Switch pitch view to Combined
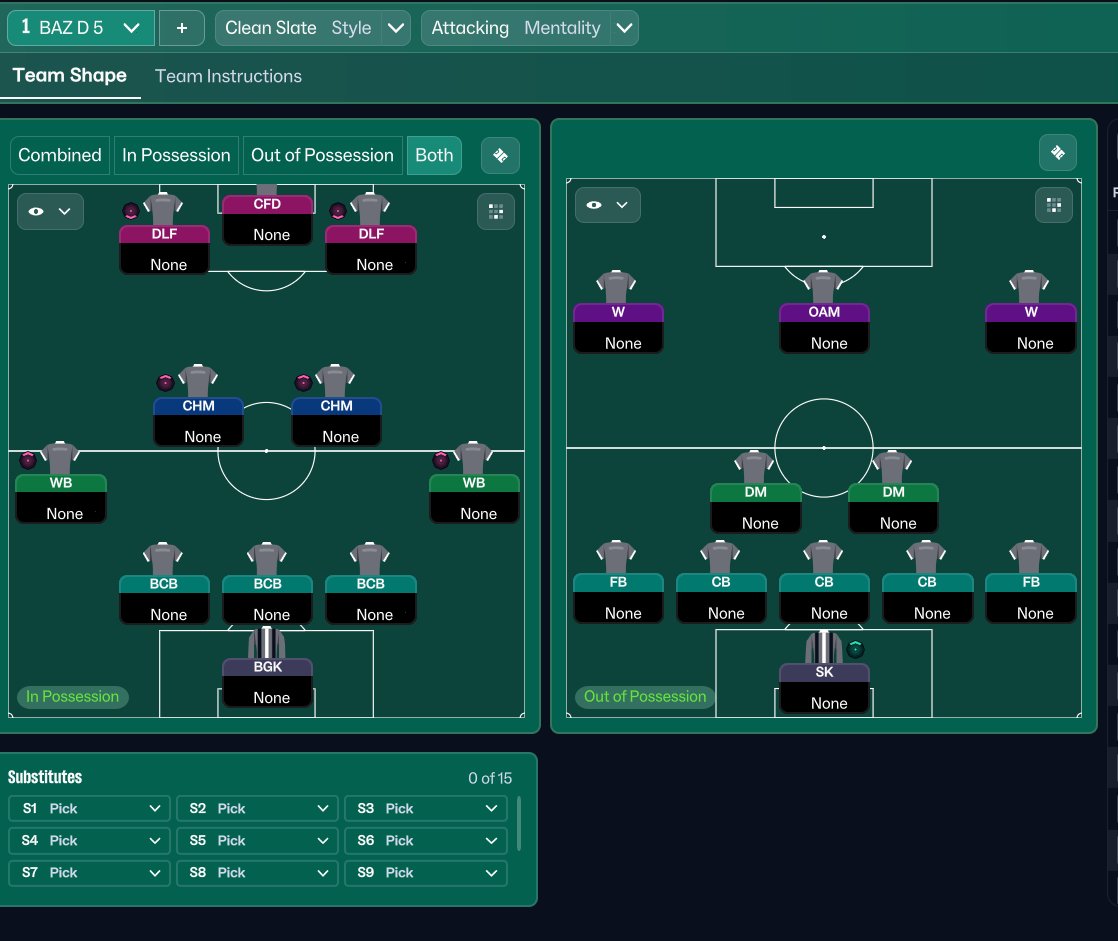The image size is (1118, 941). [60, 155]
